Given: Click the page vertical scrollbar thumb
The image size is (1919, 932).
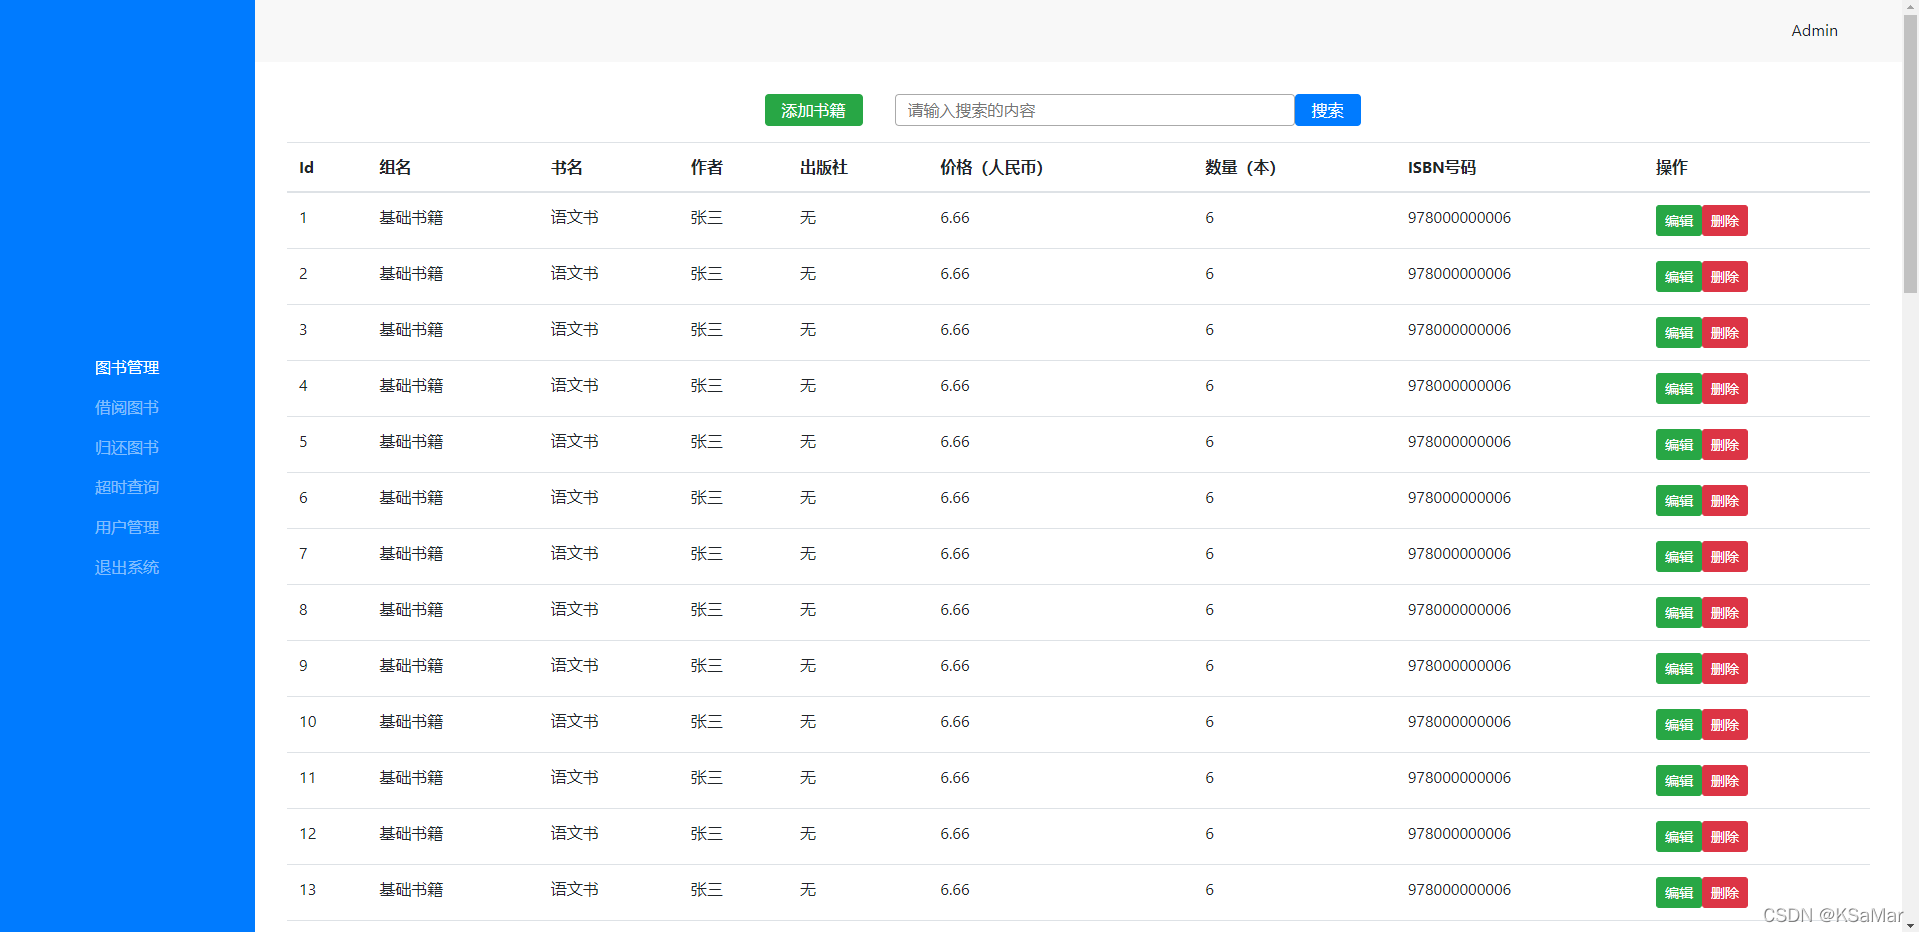Looking at the screenshot, I should pyautogui.click(x=1910, y=155).
